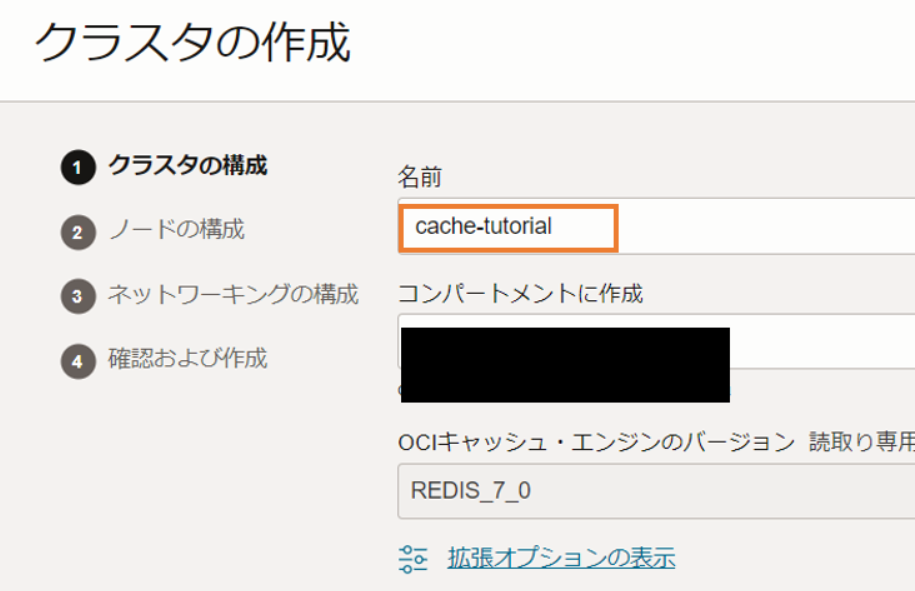915x591 pixels.
Task: Select the クラスタの構成 step label
Action: pos(187,166)
